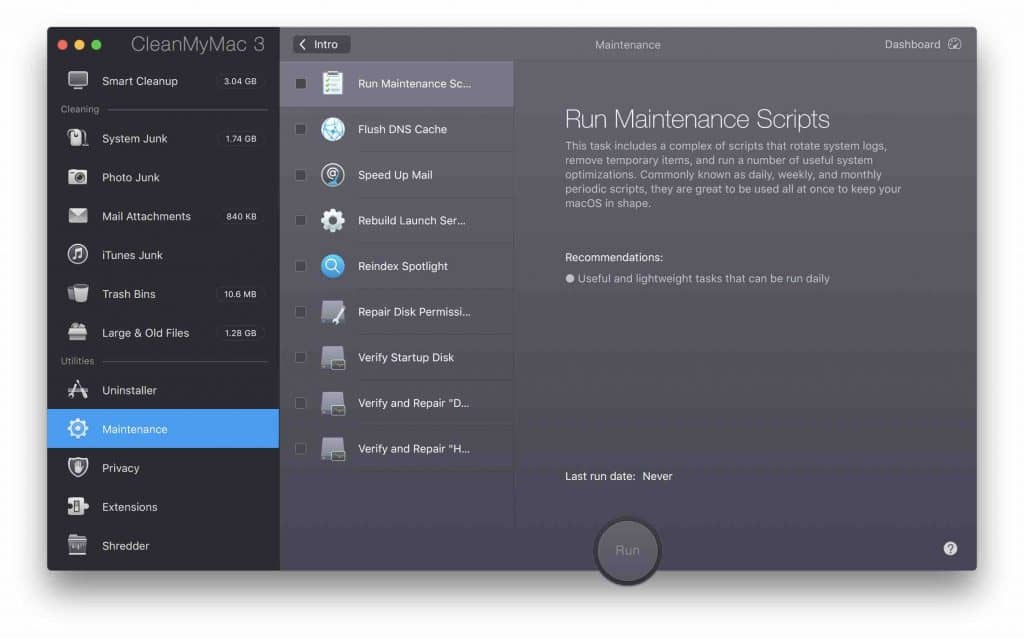This screenshot has height=638, width=1024.
Task: Tick the Run Maintenance Scripts checkbox
Action: (x=300, y=84)
